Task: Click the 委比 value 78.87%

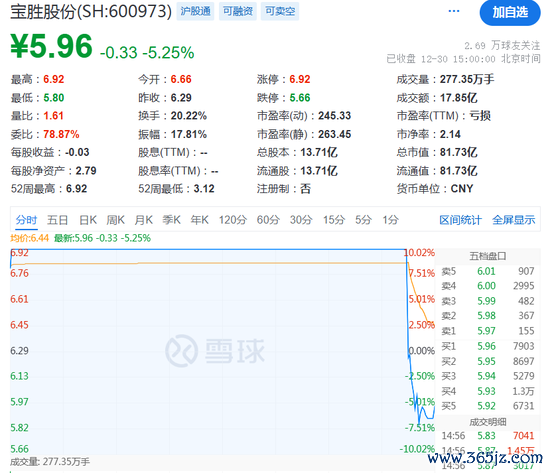Action: click(x=61, y=134)
